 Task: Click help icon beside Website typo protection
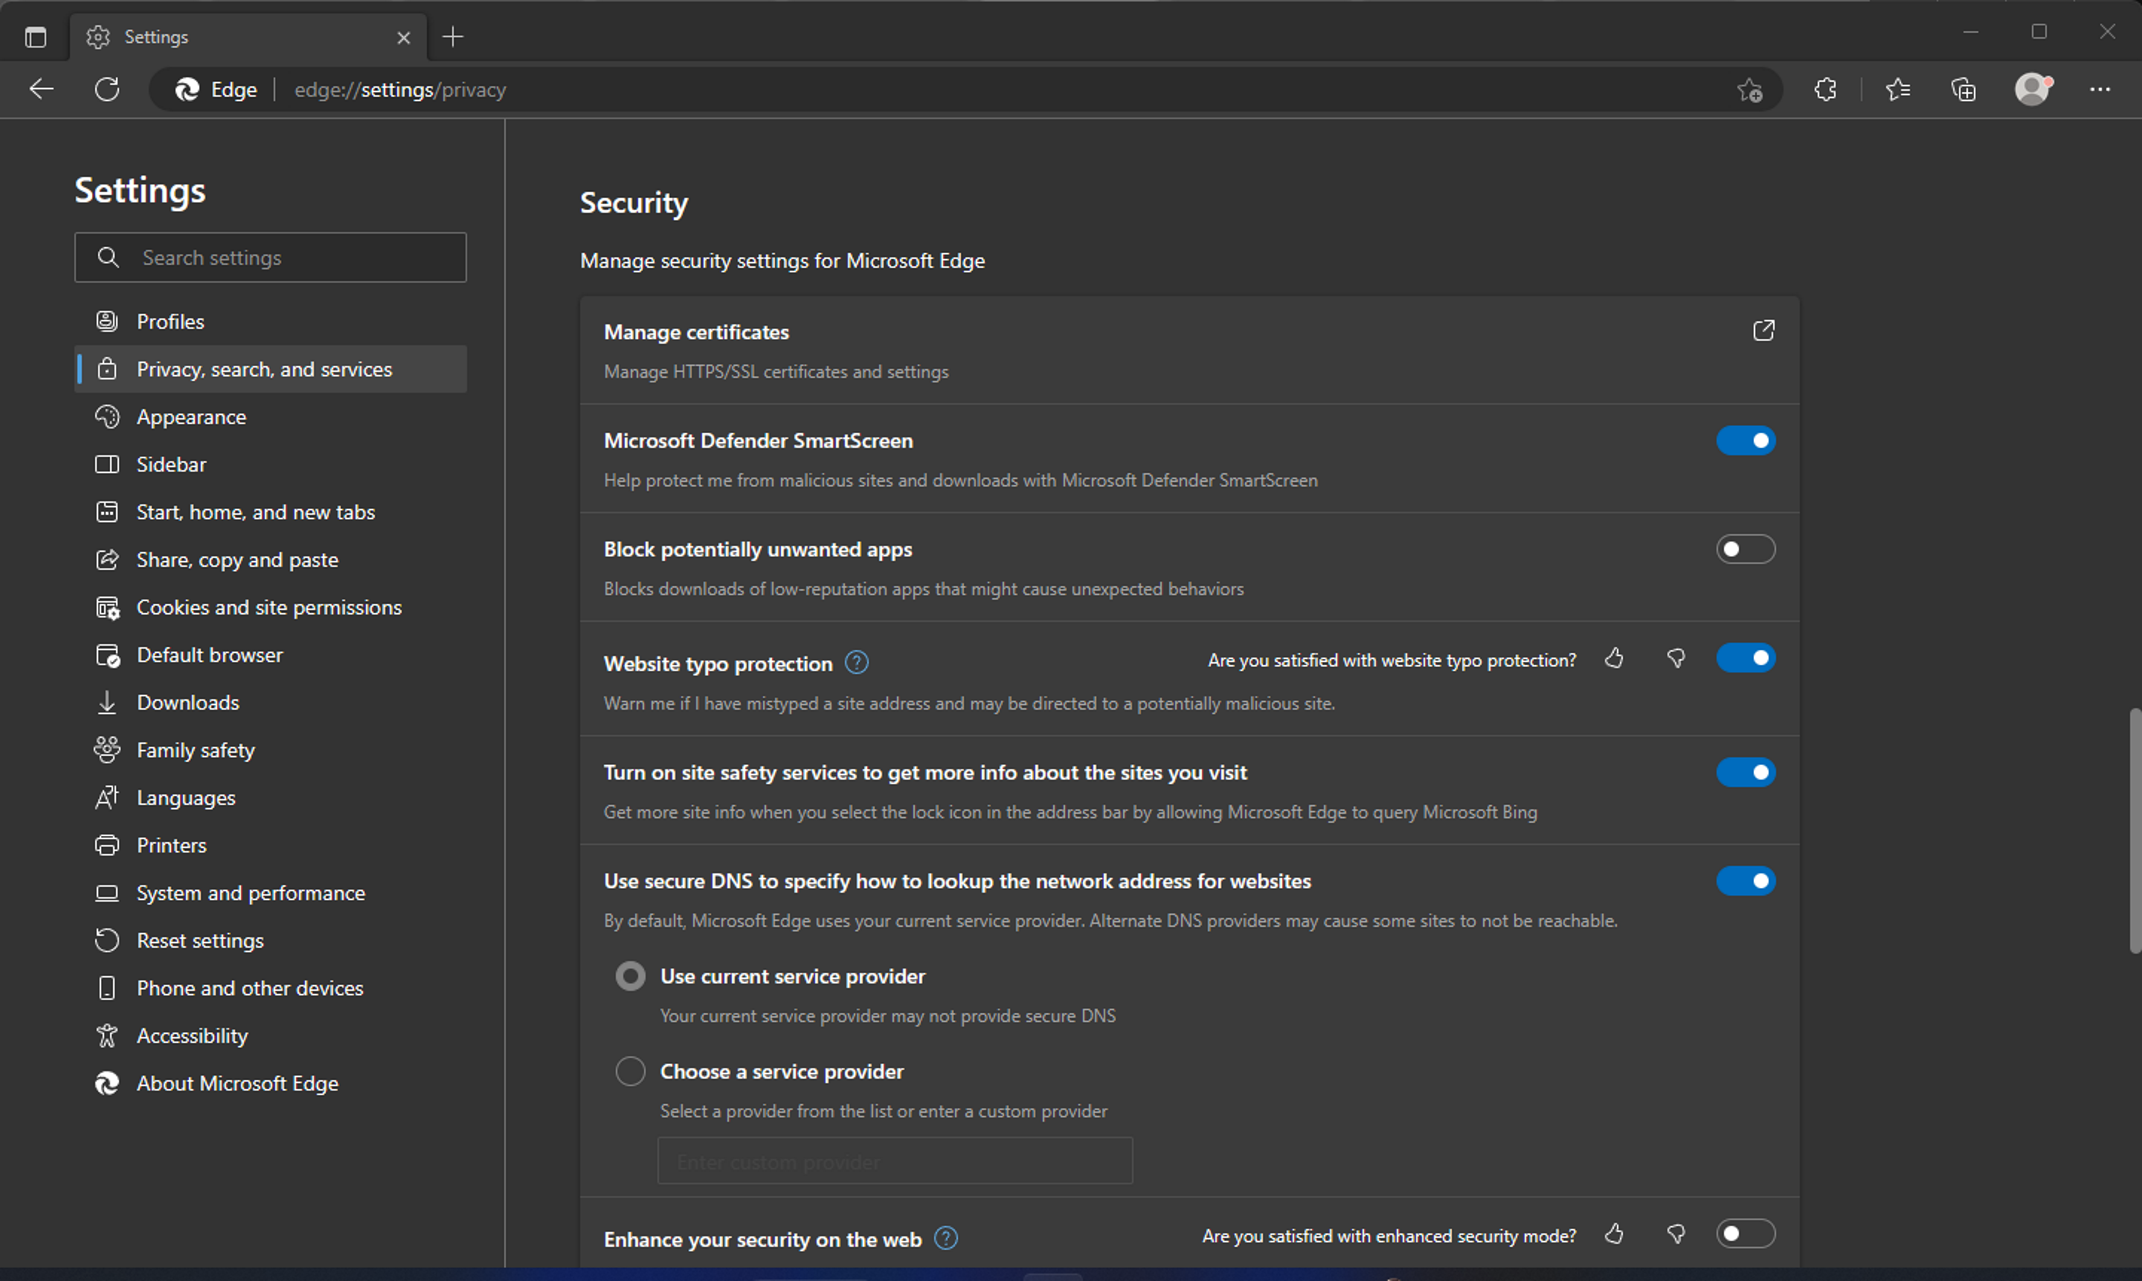[x=857, y=663]
